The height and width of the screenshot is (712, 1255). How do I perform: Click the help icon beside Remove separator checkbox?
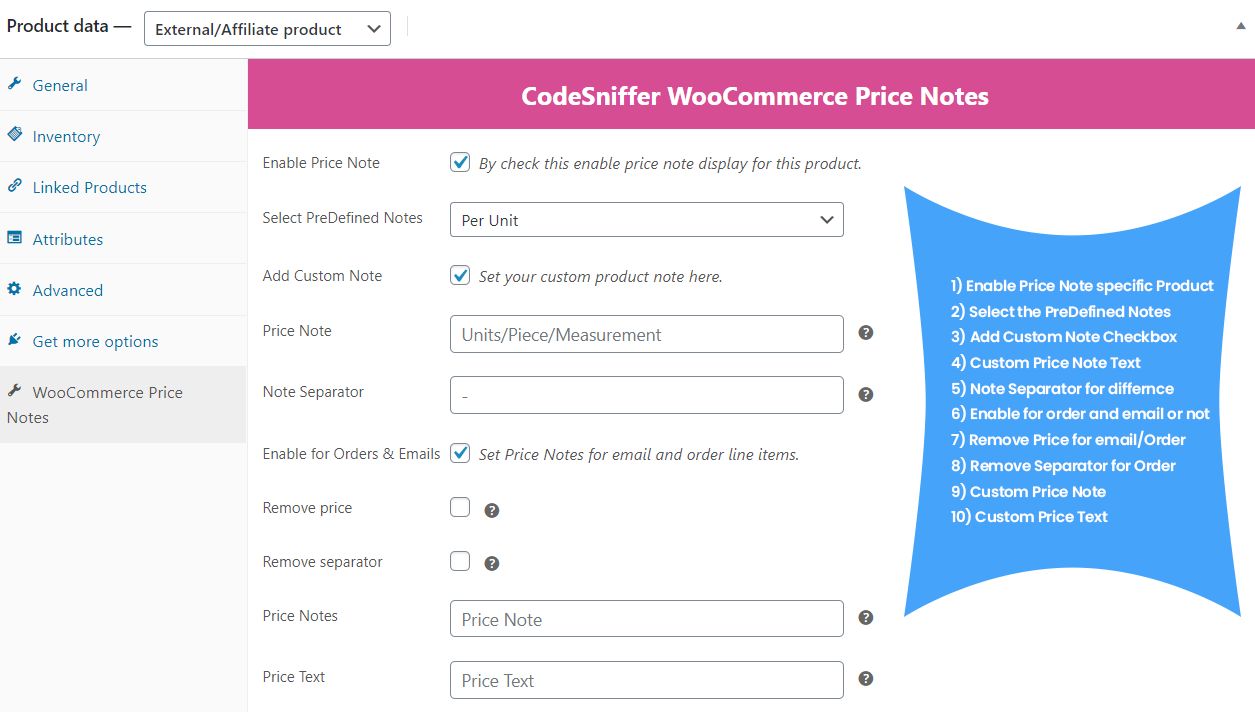point(492,563)
